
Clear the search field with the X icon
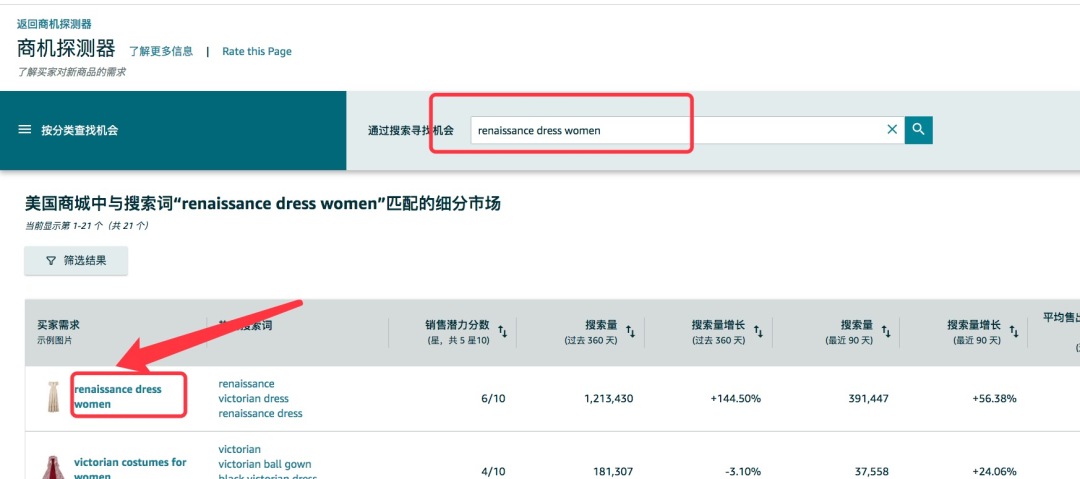click(x=892, y=130)
